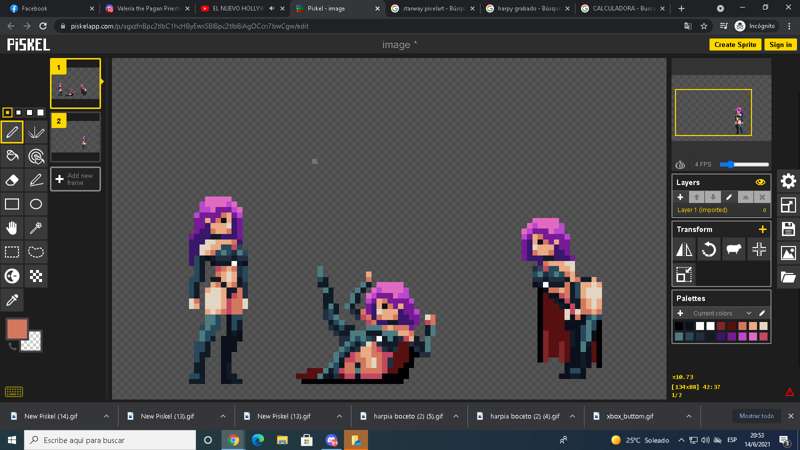800x450 pixels.
Task: Open the primary color swatch picker
Action: (x=17, y=329)
